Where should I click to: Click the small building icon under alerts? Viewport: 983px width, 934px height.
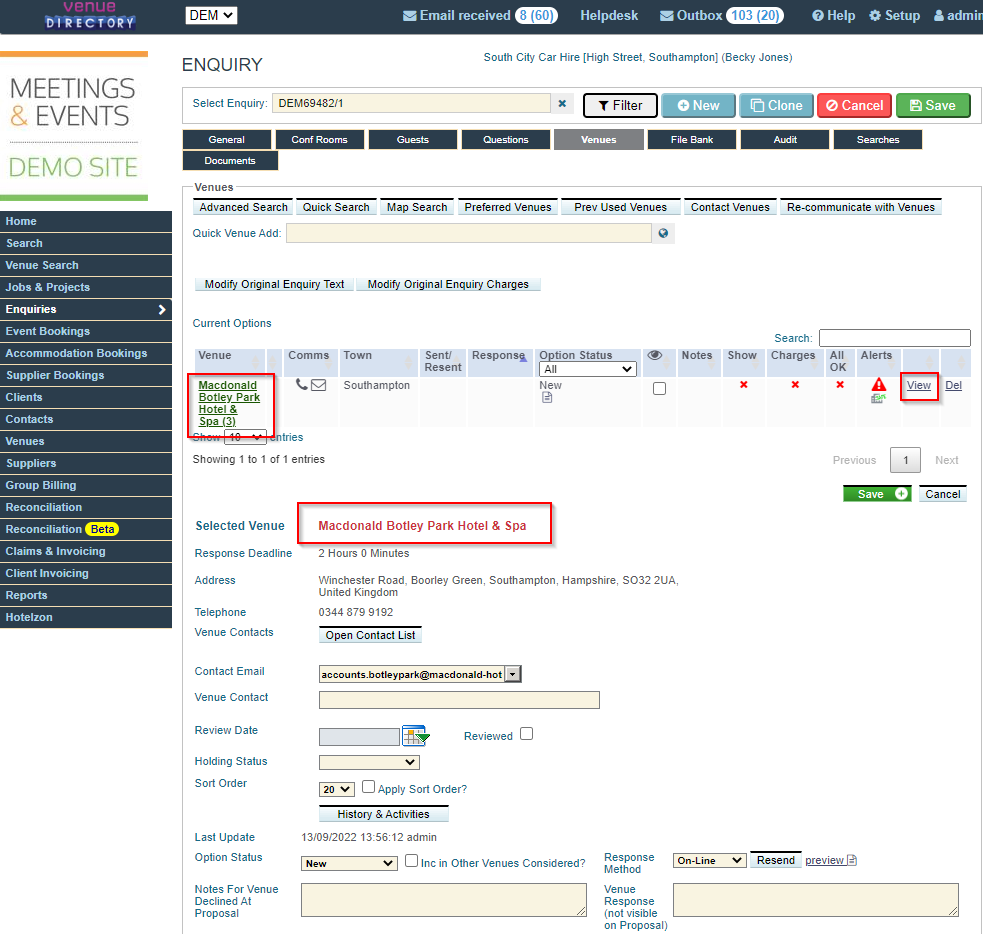click(878, 398)
